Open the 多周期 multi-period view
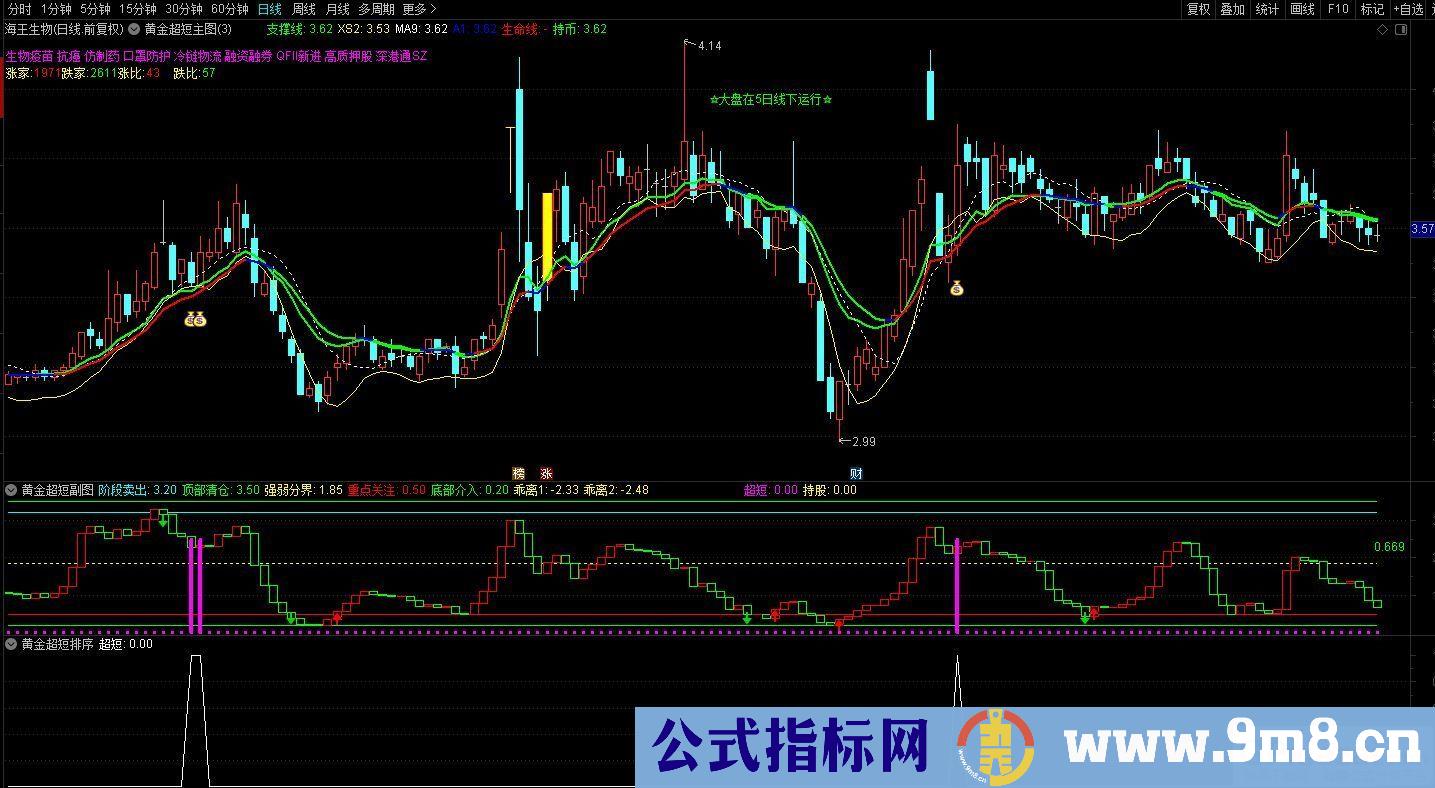The width and height of the screenshot is (1435, 788). pos(376,9)
